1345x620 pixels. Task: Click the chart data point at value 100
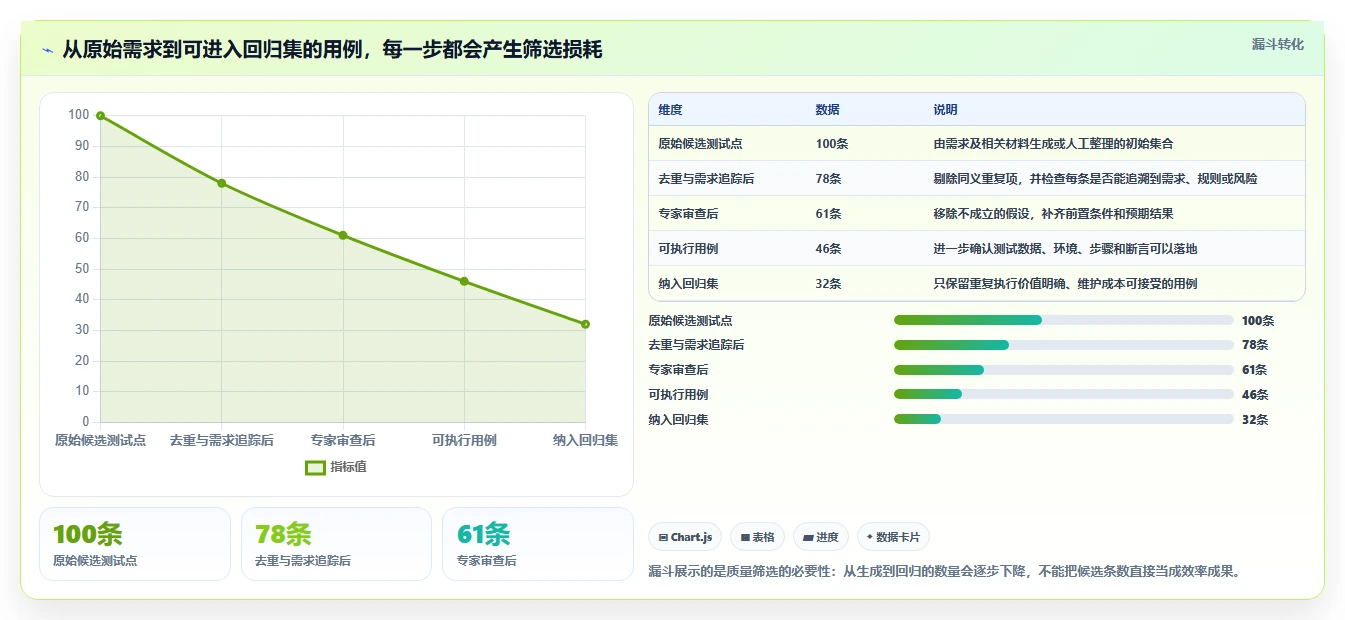100,116
